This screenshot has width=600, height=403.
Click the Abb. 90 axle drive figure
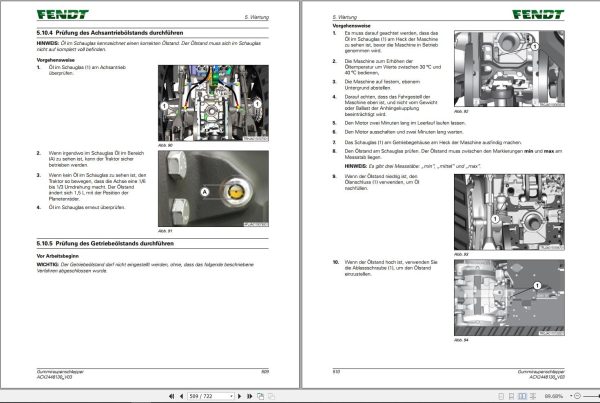point(213,103)
